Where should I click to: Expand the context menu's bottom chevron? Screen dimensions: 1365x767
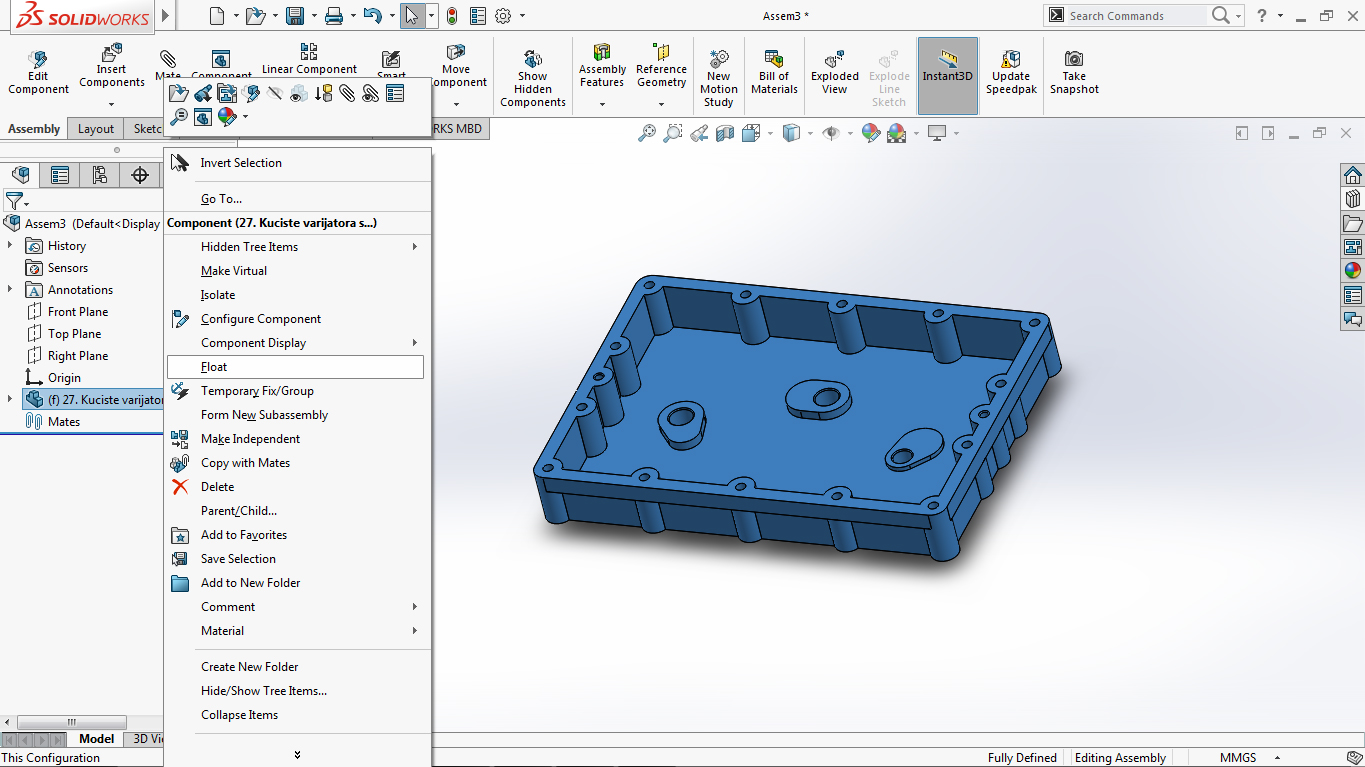click(297, 755)
